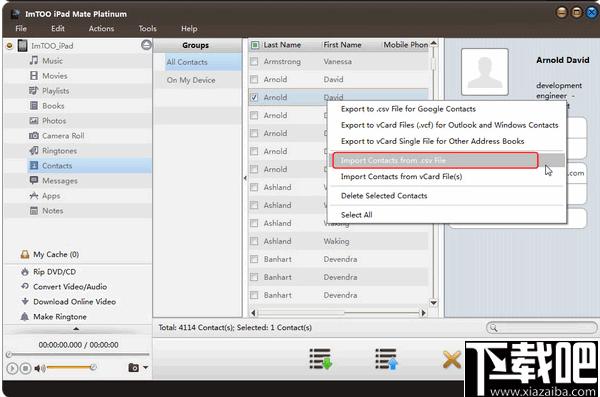Click the stop button in the player
Viewport: 600px width, 397px height.
click(25, 368)
